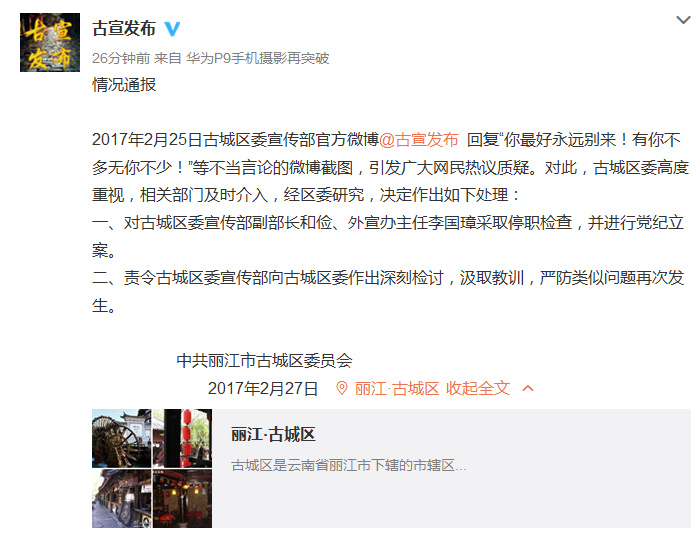Open the source link 华为P9手机摄影再突破
This screenshot has height=538, width=699.
click(x=258, y=58)
